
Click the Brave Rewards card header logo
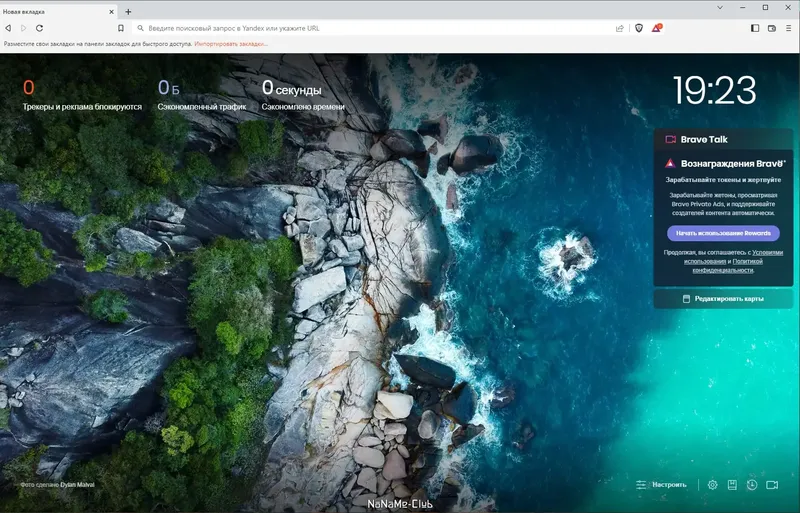coord(670,164)
